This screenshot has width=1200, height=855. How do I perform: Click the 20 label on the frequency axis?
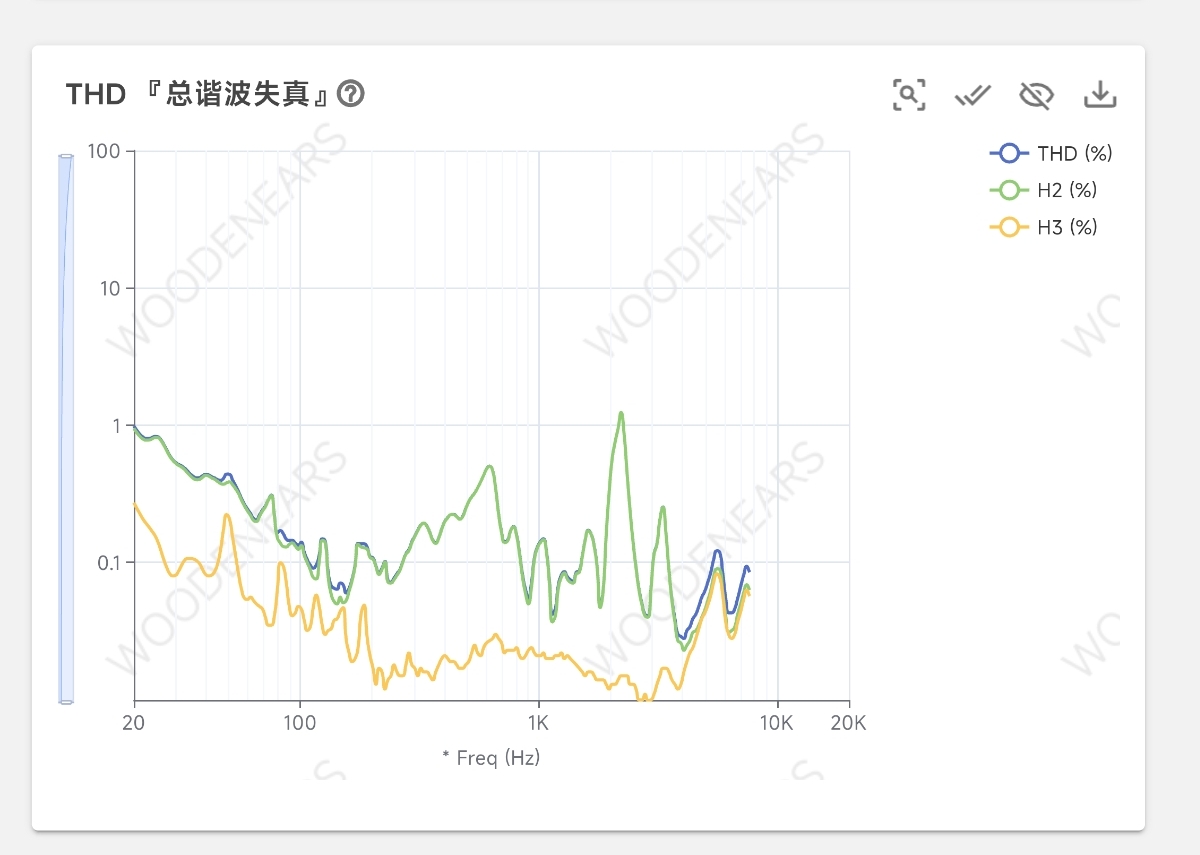tap(135, 723)
